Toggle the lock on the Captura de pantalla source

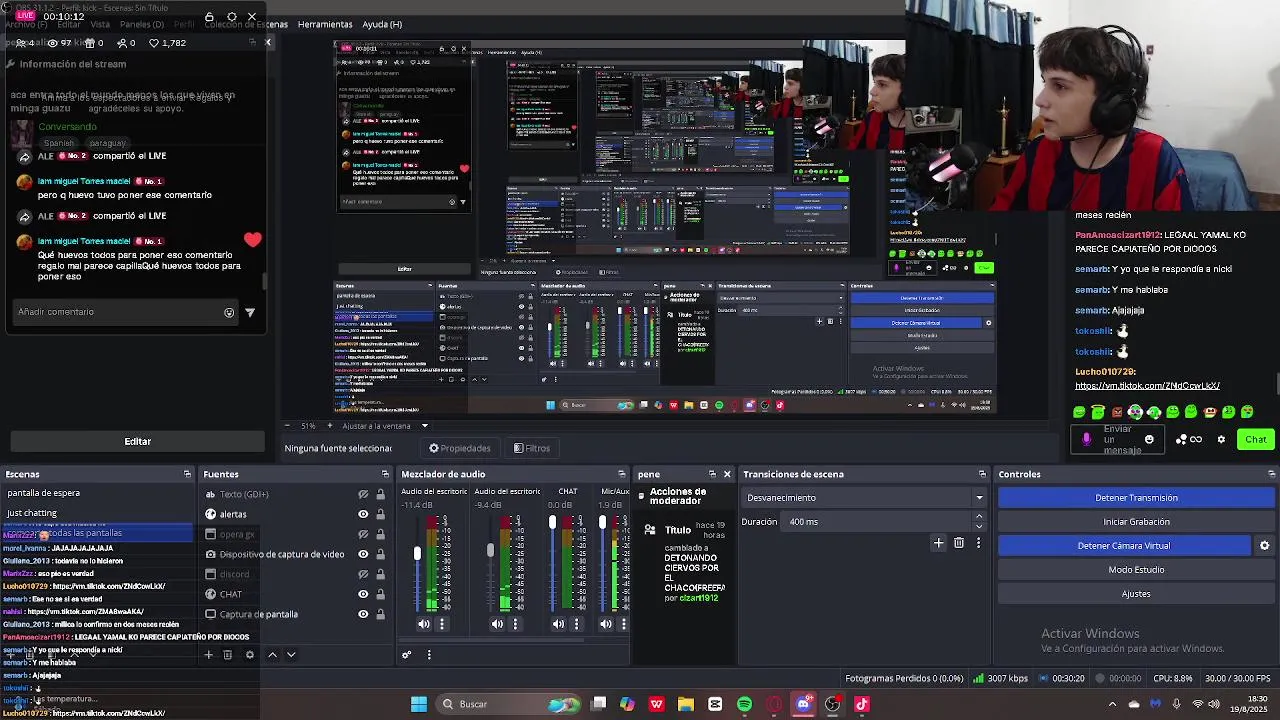pos(380,614)
